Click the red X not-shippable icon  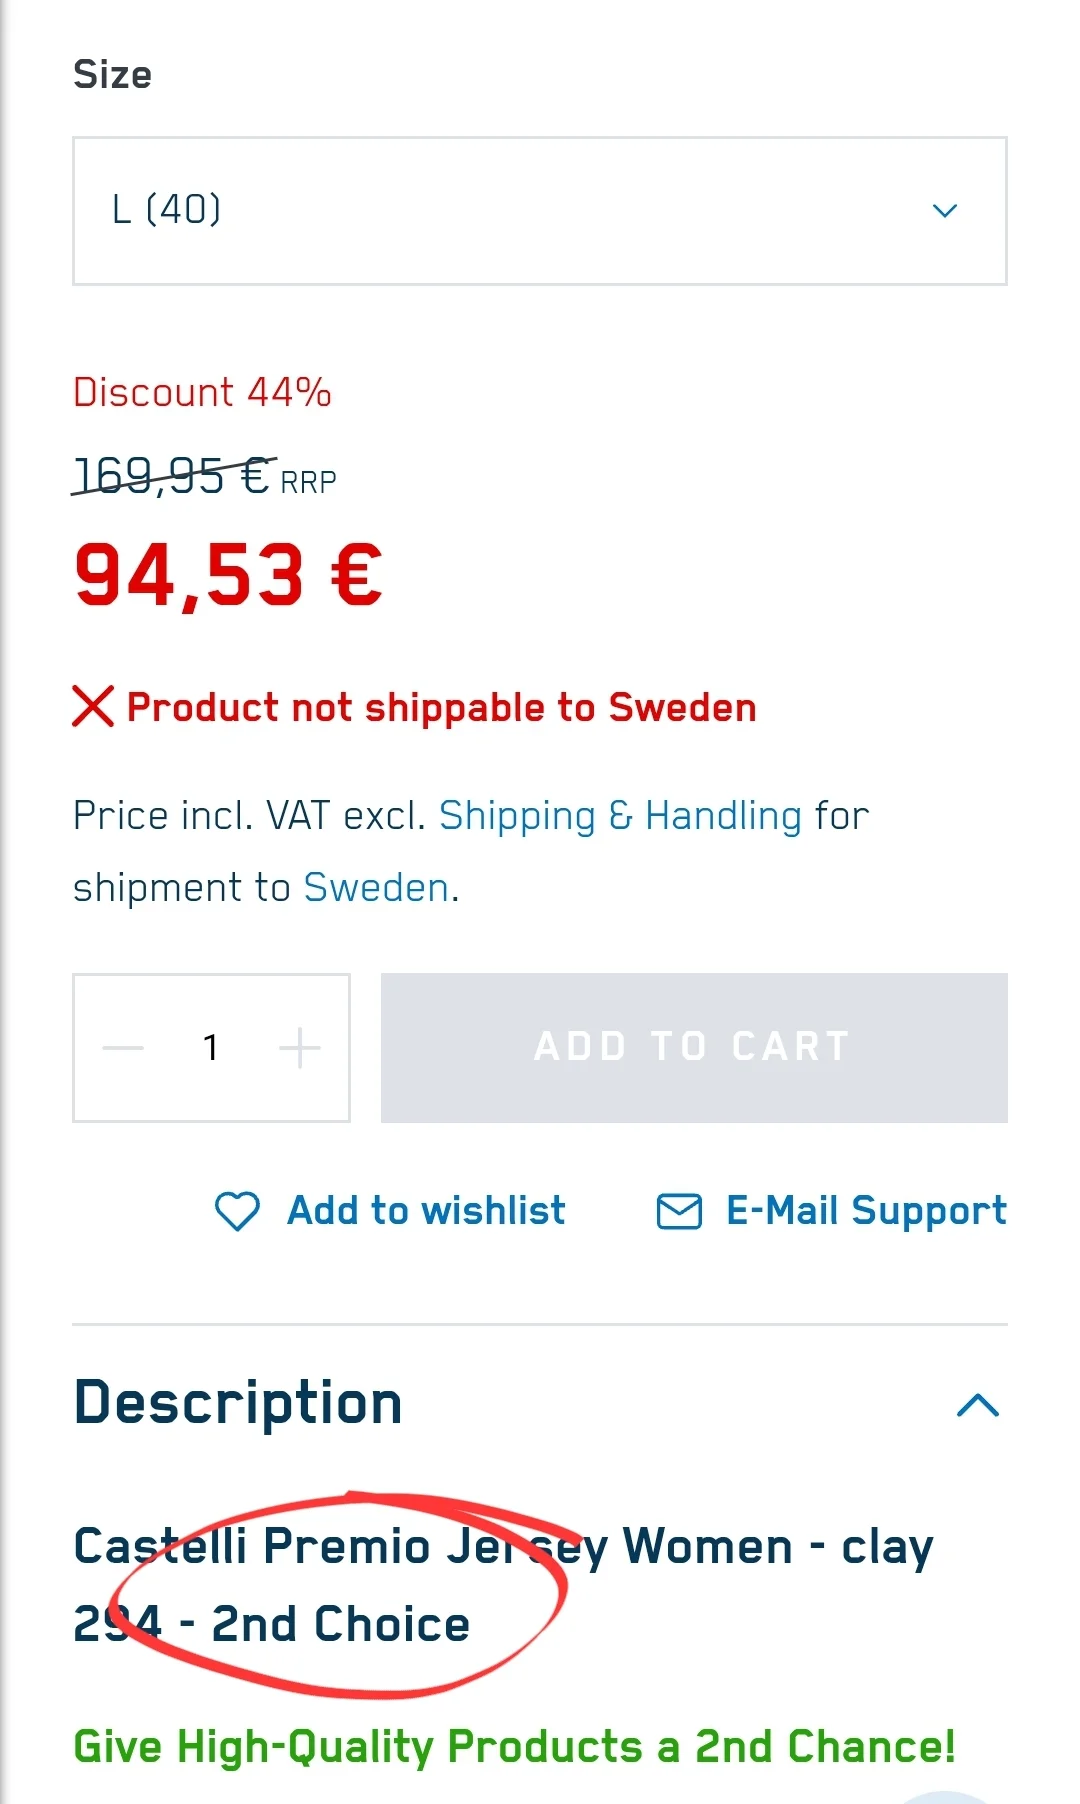point(93,706)
